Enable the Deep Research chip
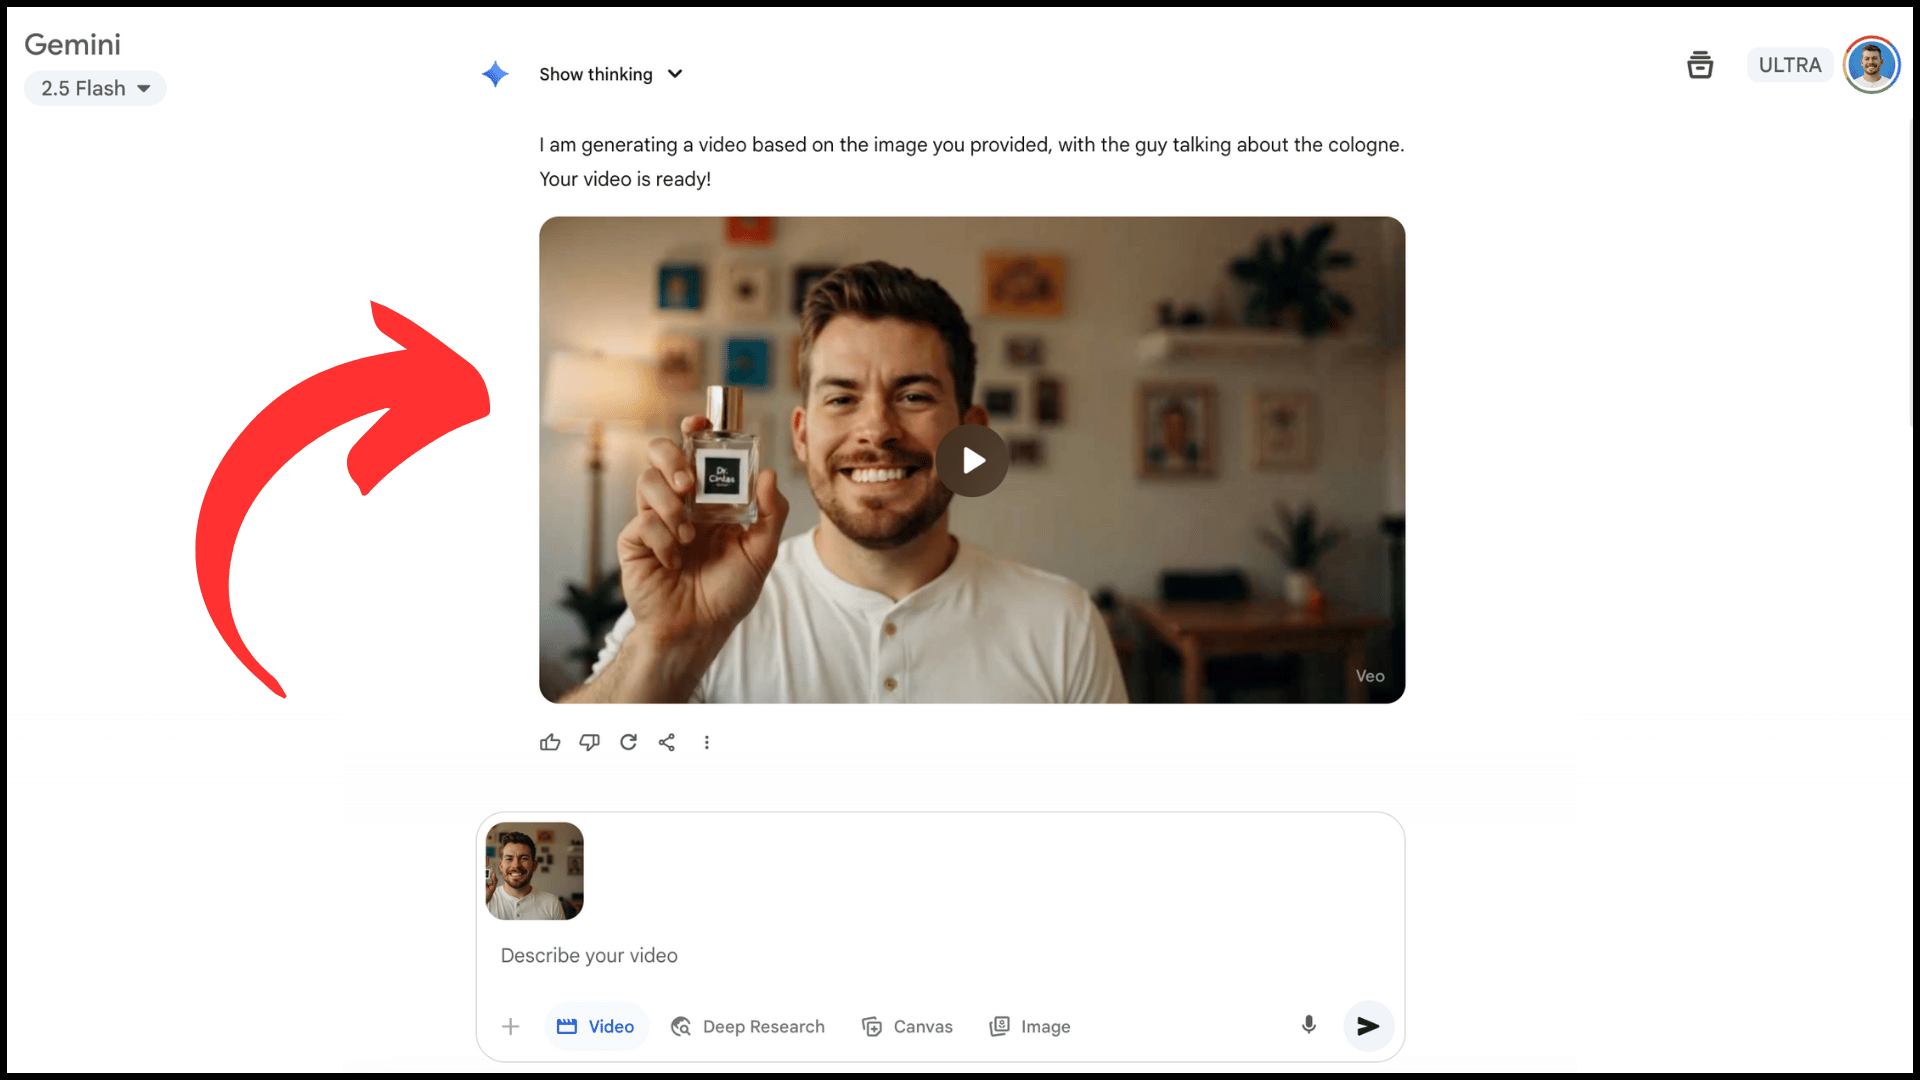Image resolution: width=1920 pixels, height=1080 pixels. tap(748, 1027)
